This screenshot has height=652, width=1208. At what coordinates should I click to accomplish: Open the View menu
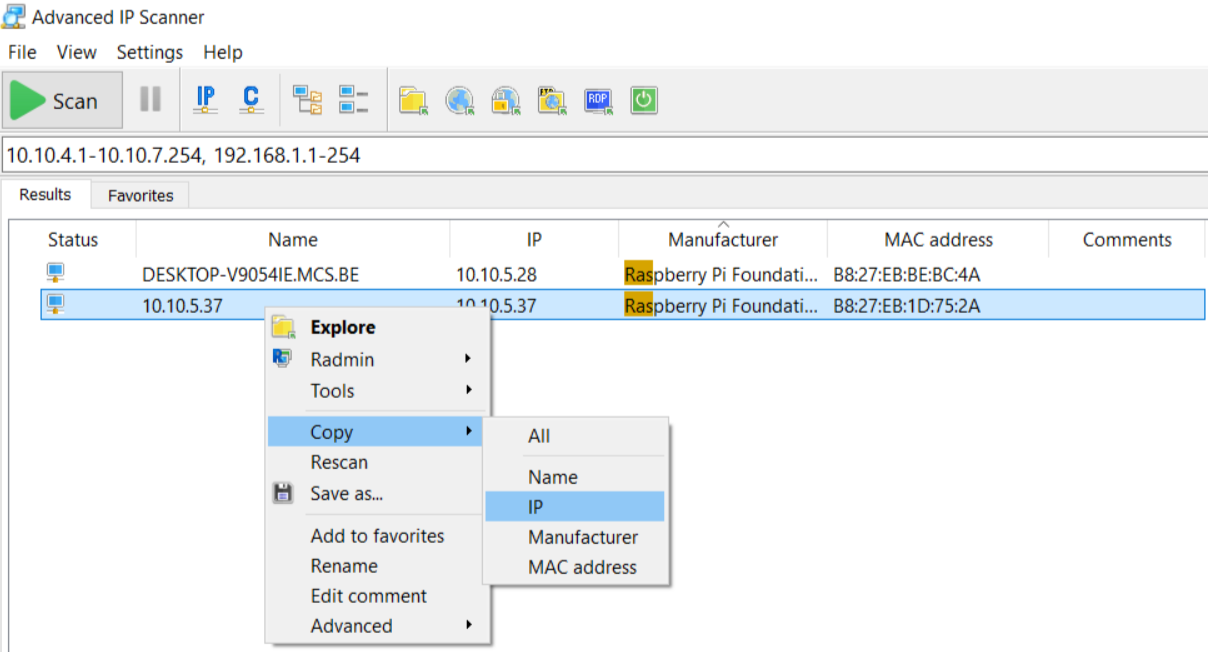coord(77,52)
